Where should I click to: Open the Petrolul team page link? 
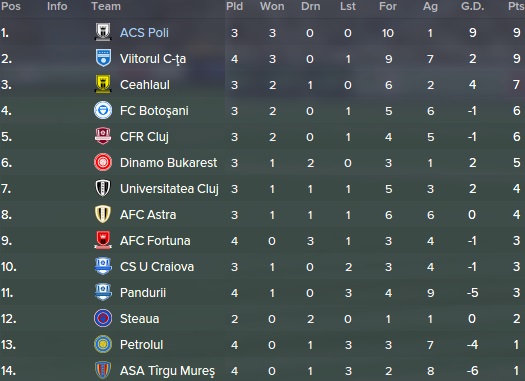[x=142, y=345]
